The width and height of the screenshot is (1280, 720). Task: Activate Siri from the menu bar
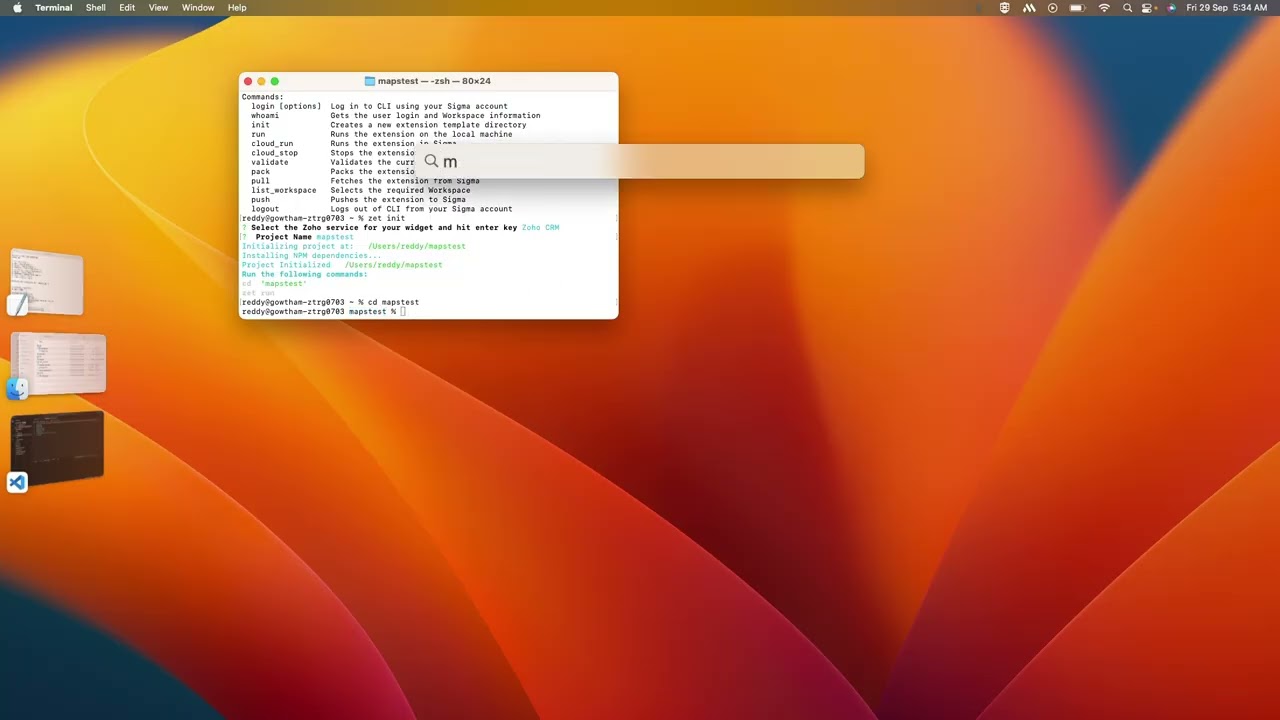1171,7
